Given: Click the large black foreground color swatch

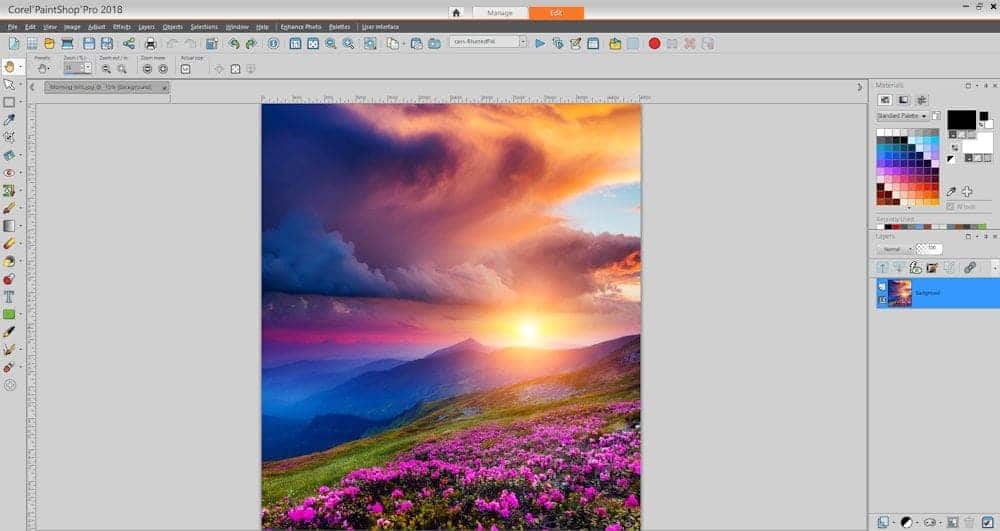Looking at the screenshot, I should pyautogui.click(x=961, y=119).
